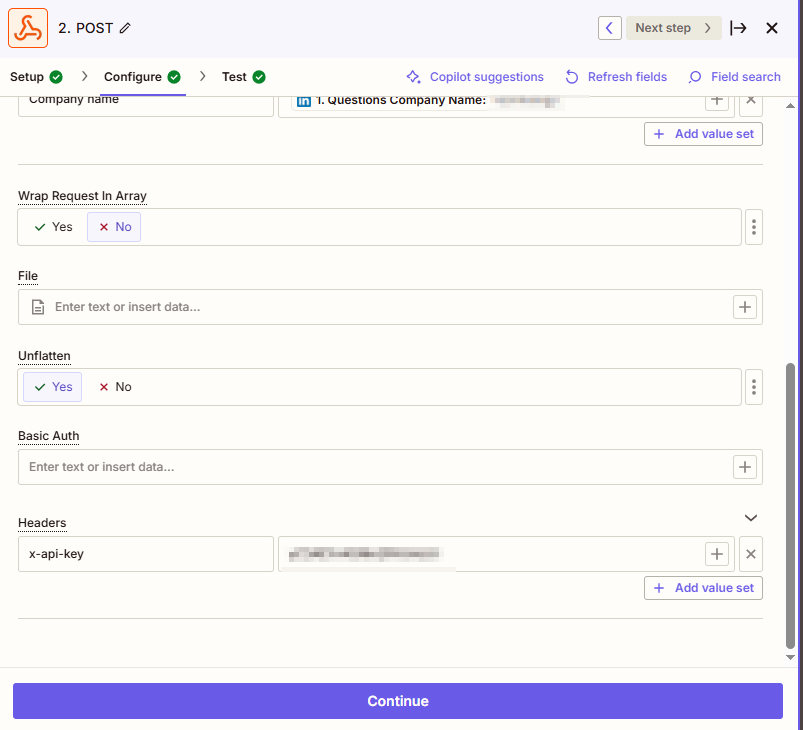Viewport: 803px width, 730px height.
Task: Click the File document icon
Action: point(38,307)
